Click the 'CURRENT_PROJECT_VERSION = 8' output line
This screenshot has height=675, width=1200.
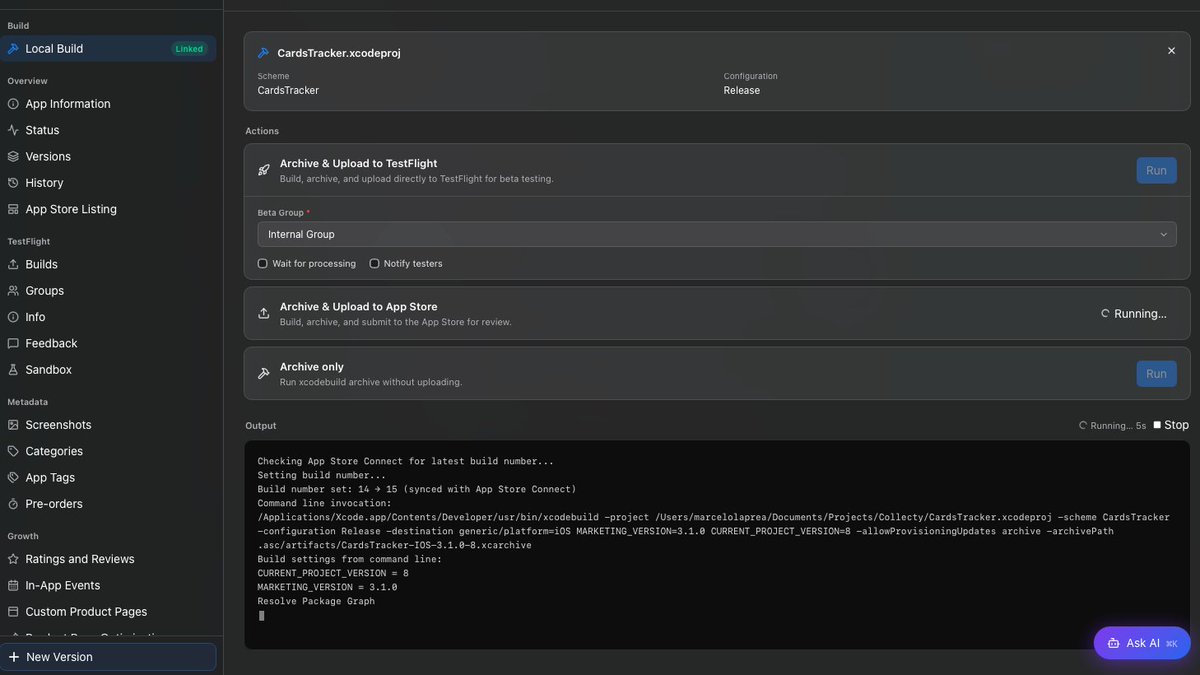(333, 573)
